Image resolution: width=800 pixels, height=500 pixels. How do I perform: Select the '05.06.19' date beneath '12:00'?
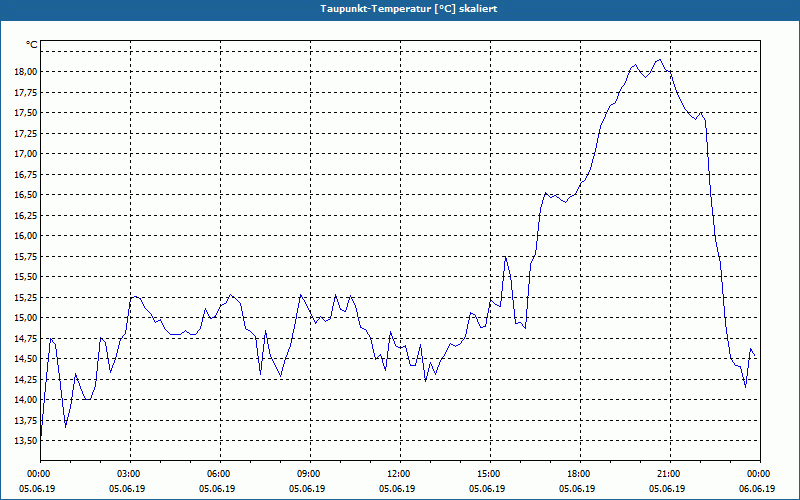(x=397, y=489)
